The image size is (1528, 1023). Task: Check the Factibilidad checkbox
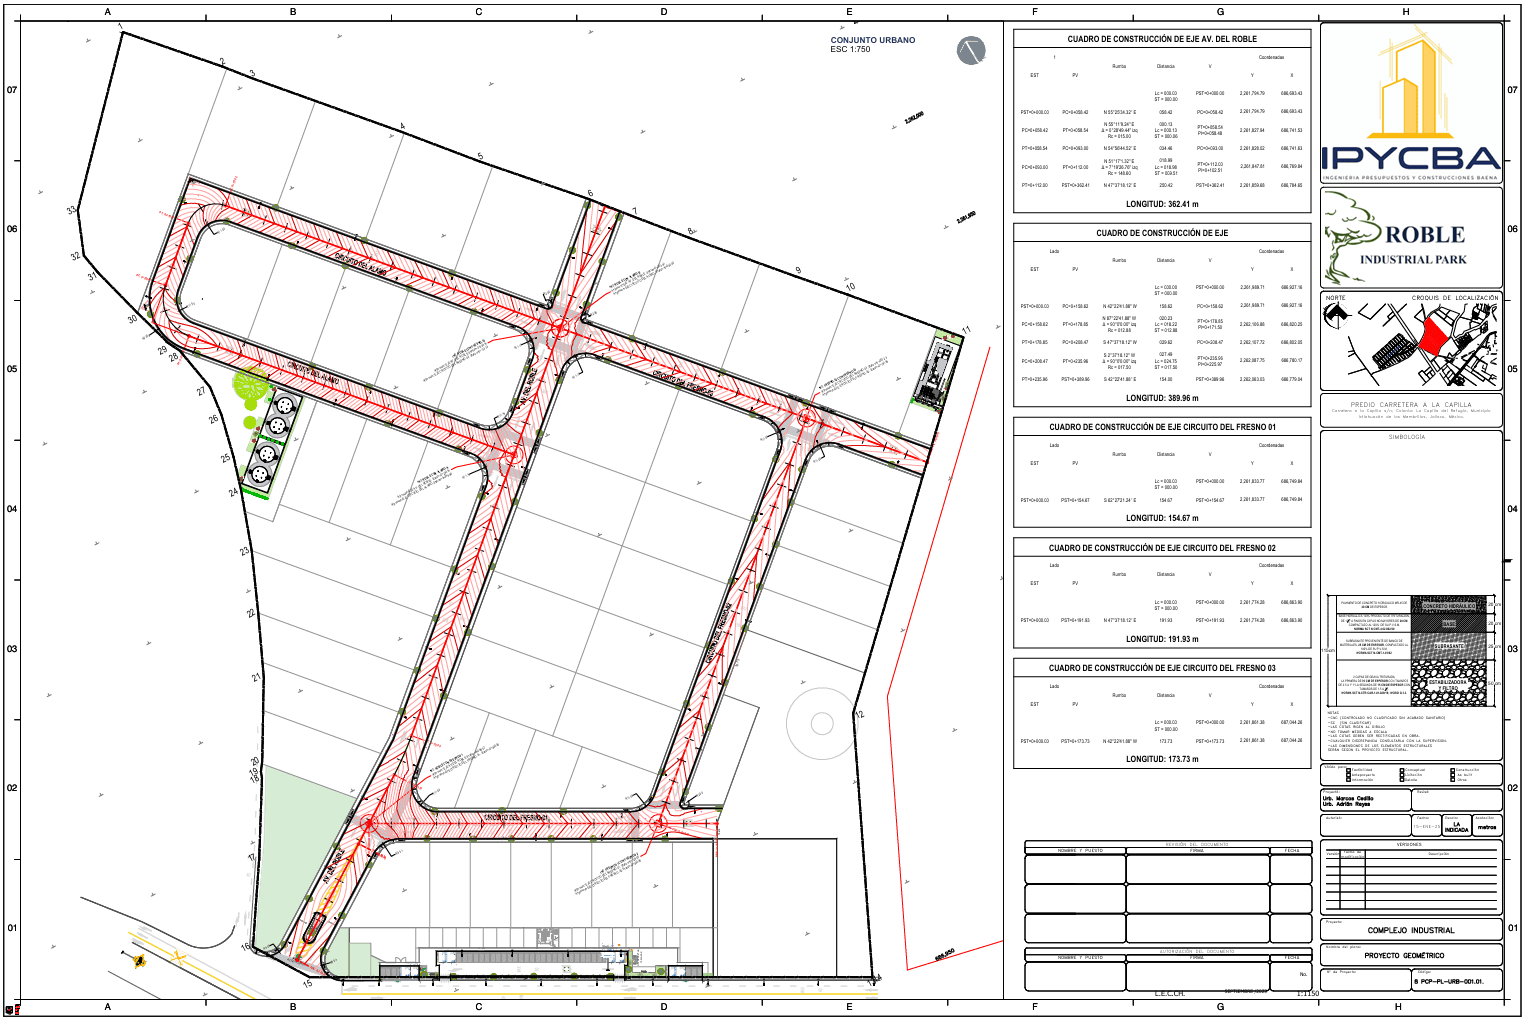(x=1349, y=770)
